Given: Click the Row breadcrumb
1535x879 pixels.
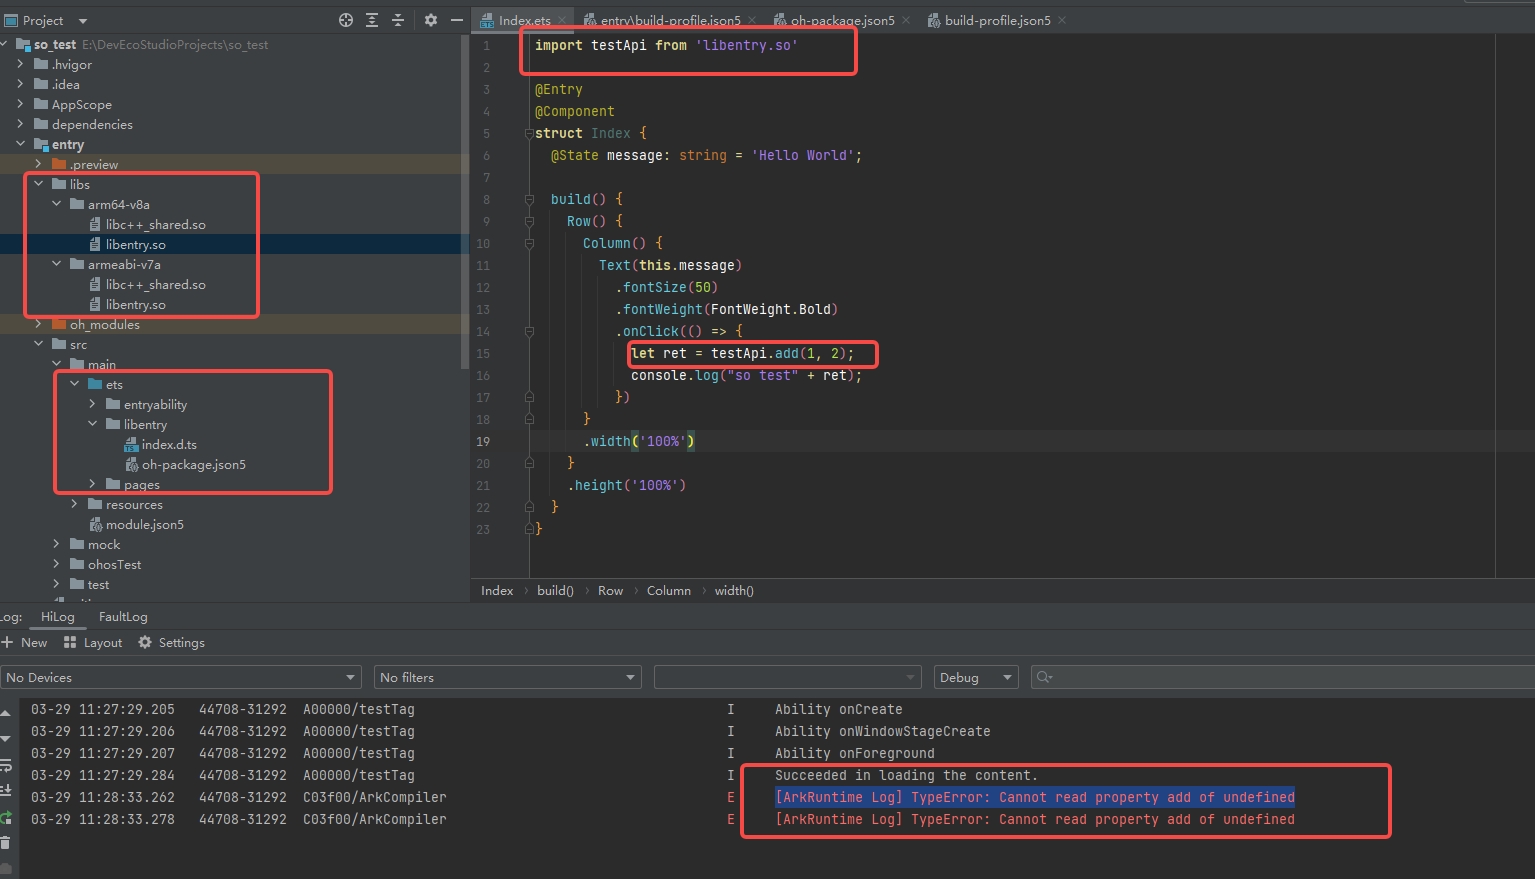Looking at the screenshot, I should 610,591.
